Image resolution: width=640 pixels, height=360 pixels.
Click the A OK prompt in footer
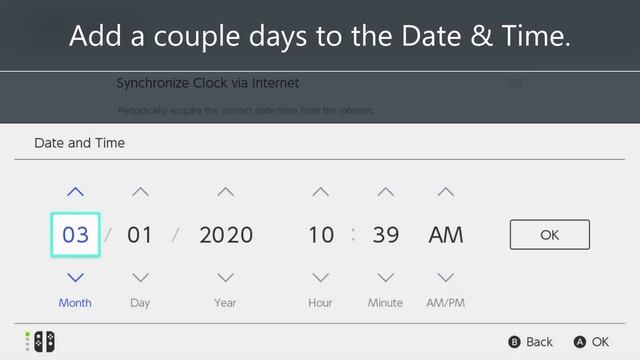pos(591,342)
